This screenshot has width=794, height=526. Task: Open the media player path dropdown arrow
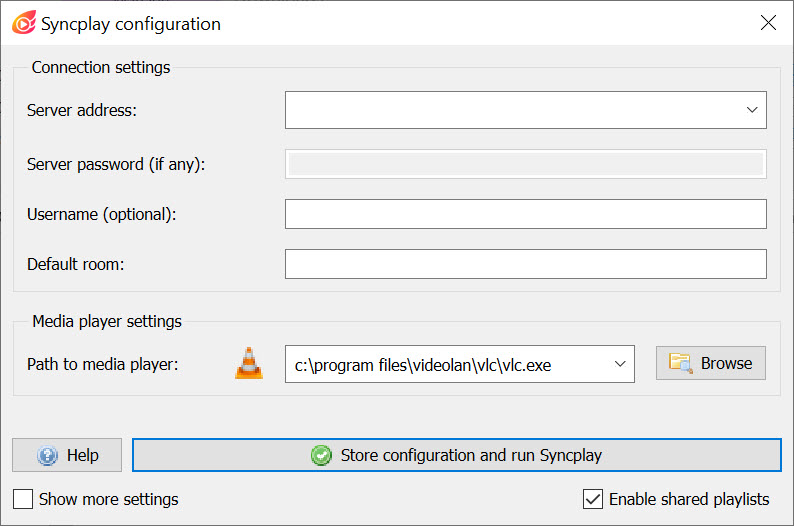[x=620, y=364]
